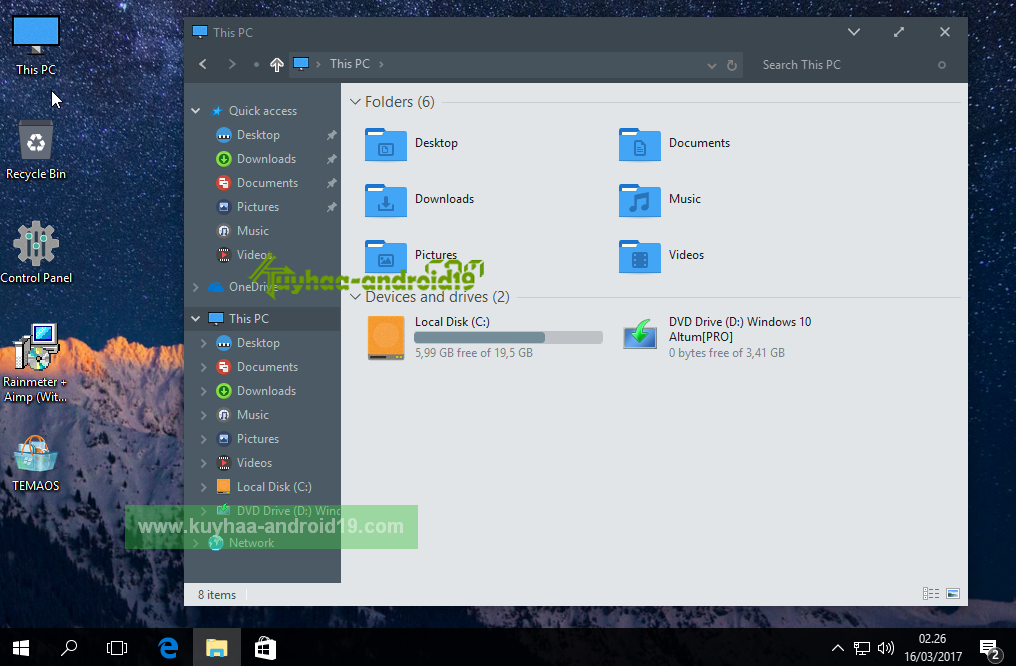This screenshot has width=1016, height=666.
Task: Open the Documents folder tile
Action: click(675, 143)
